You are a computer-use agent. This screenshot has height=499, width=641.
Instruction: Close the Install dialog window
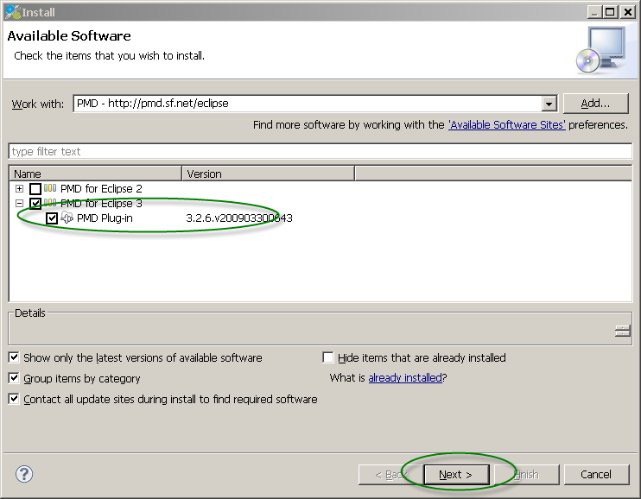[627, 12]
